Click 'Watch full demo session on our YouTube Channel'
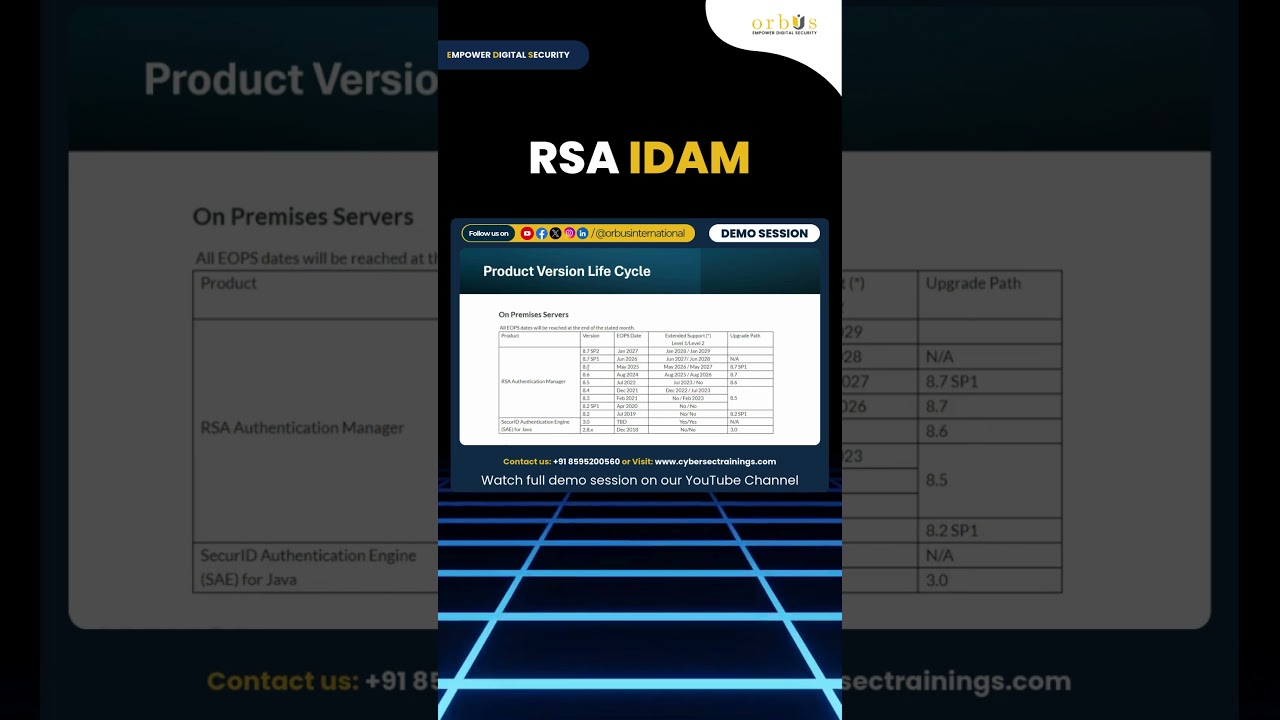The width and height of the screenshot is (1280, 720). click(x=640, y=480)
